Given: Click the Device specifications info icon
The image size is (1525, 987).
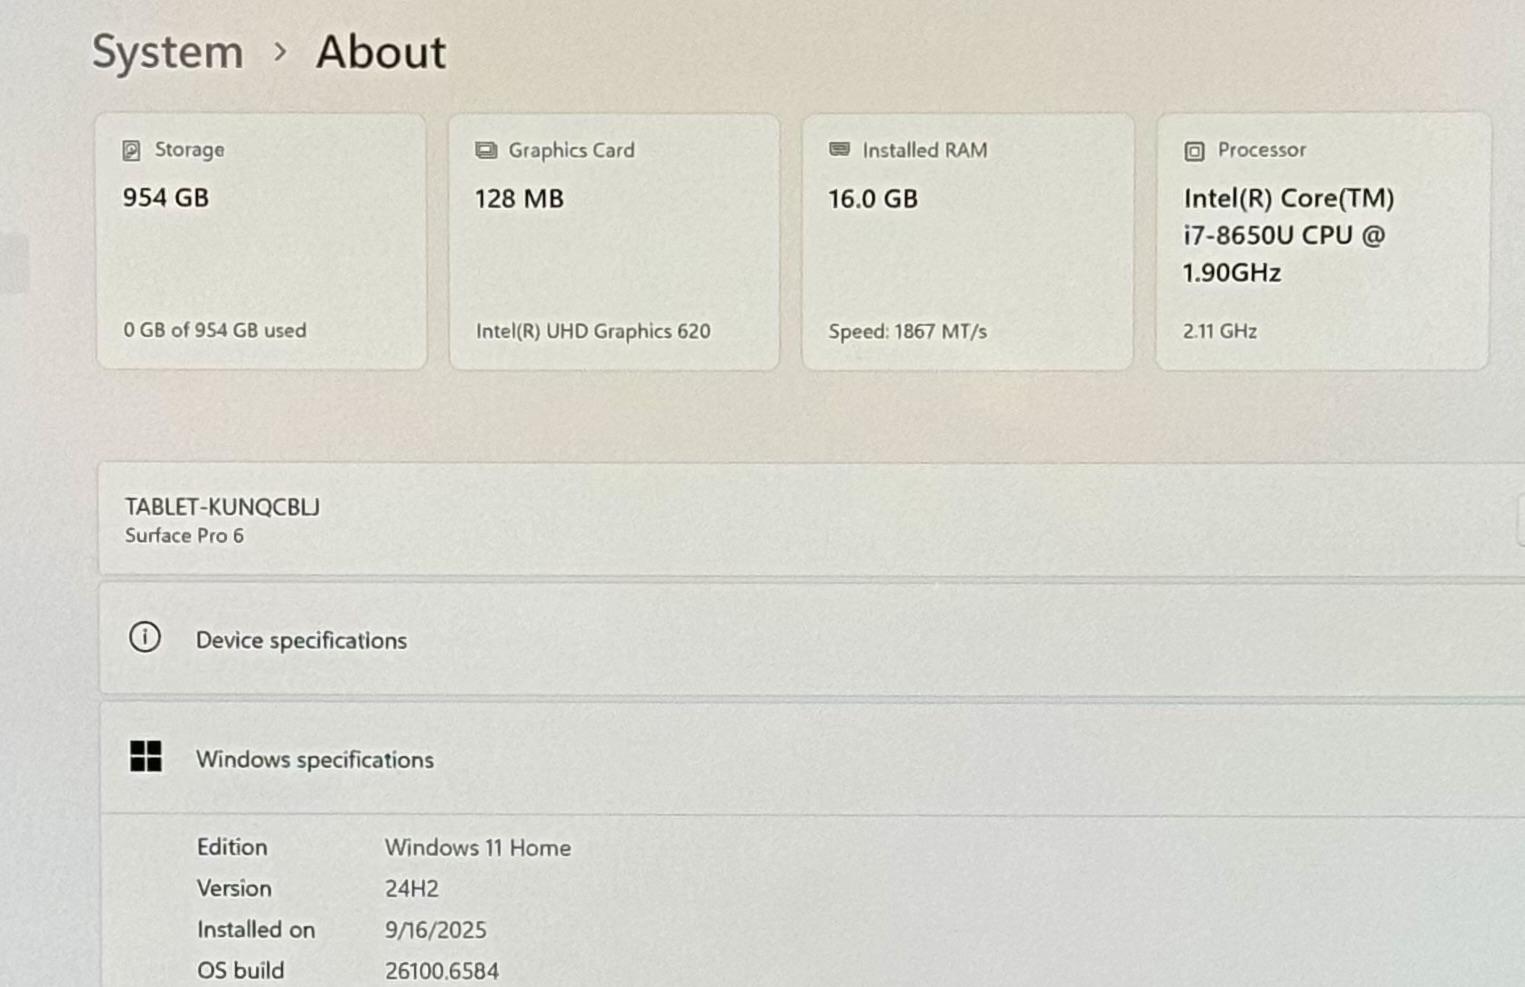Looking at the screenshot, I should (145, 637).
